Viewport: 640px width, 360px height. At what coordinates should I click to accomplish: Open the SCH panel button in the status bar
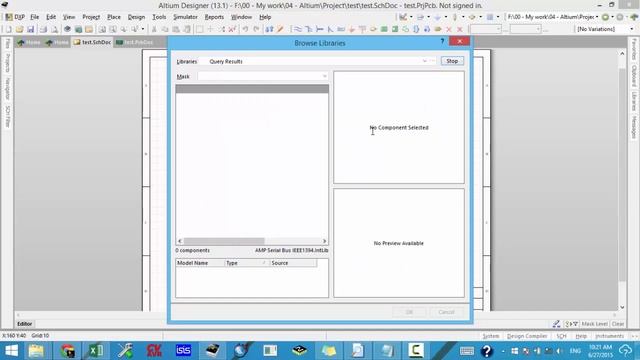point(561,336)
